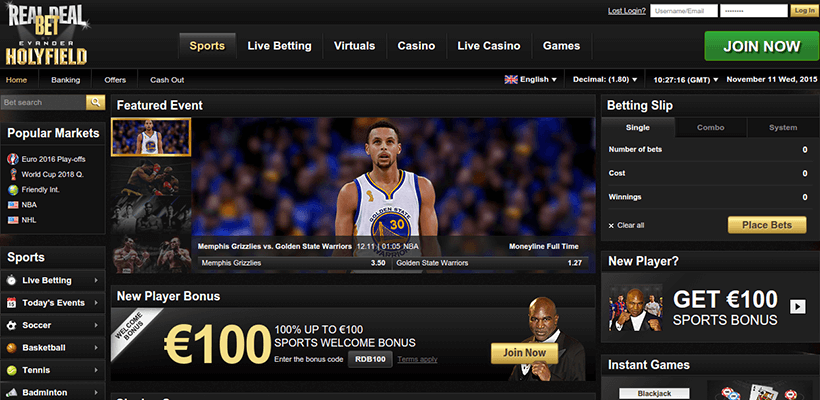Click the GET €100 Sports Bonus banner
Image resolution: width=820 pixels, height=400 pixels.
(710, 306)
